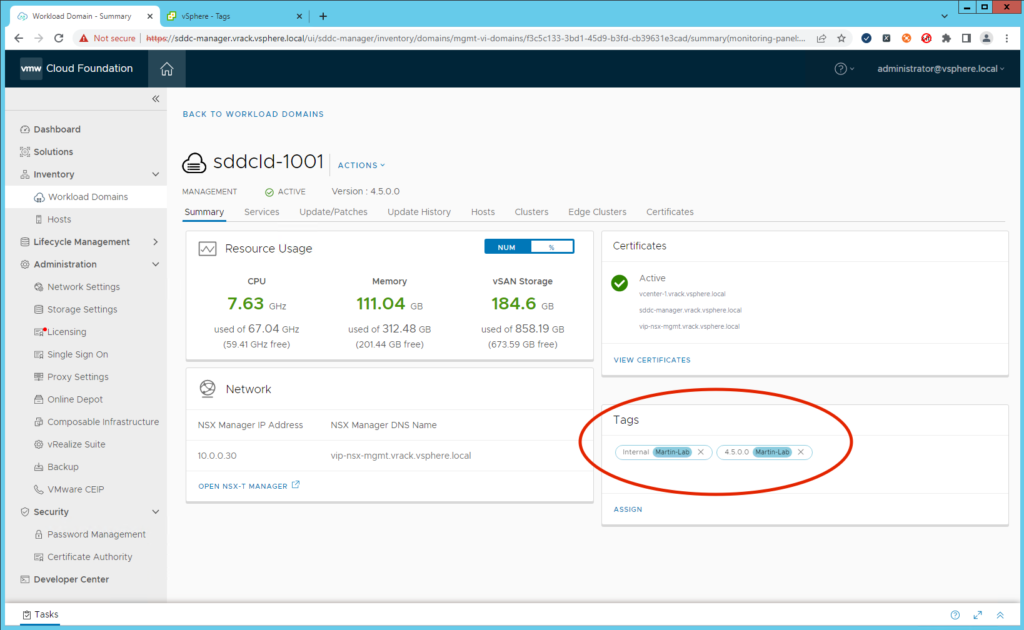Click the Dashboard sidebar icon

click(x=25, y=129)
